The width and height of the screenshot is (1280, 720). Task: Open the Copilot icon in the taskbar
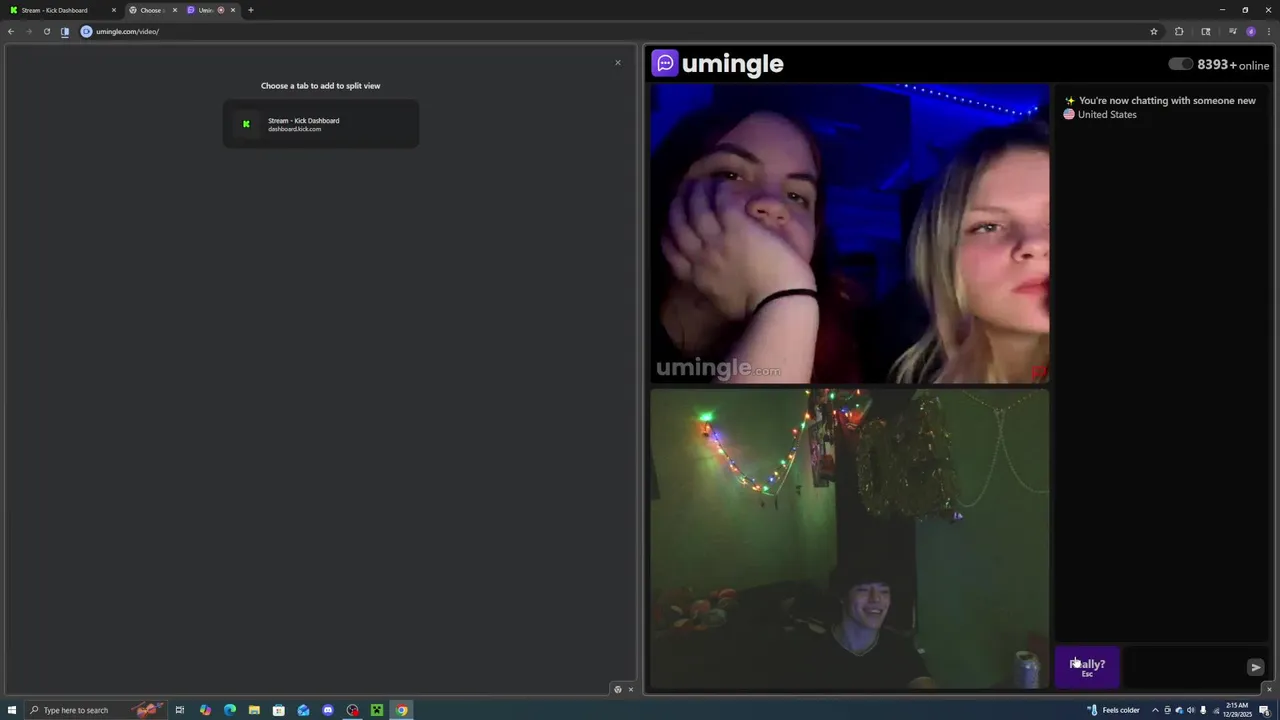pyautogui.click(x=205, y=710)
